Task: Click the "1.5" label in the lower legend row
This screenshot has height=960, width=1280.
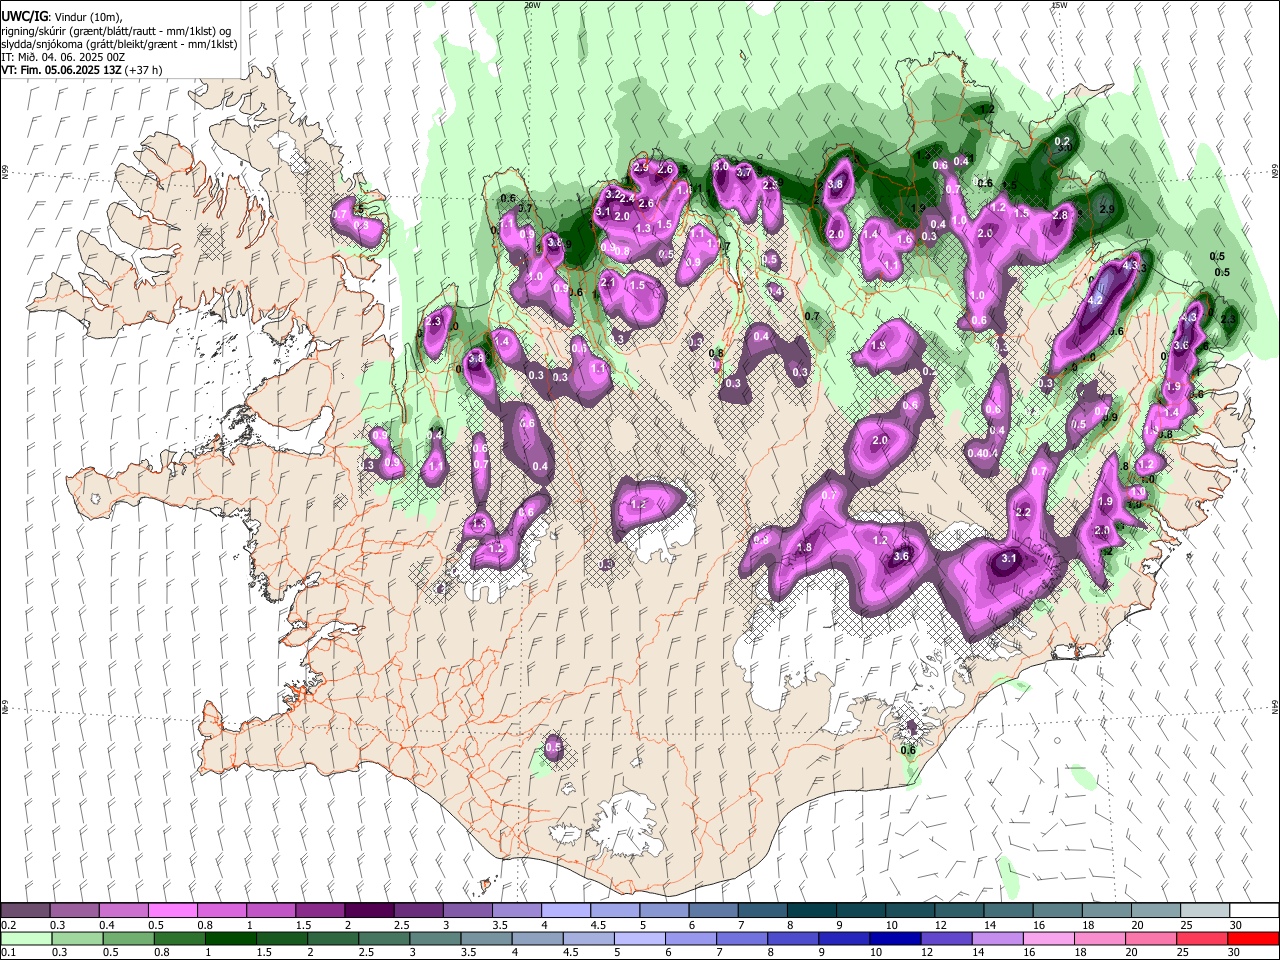Action: click(264, 953)
